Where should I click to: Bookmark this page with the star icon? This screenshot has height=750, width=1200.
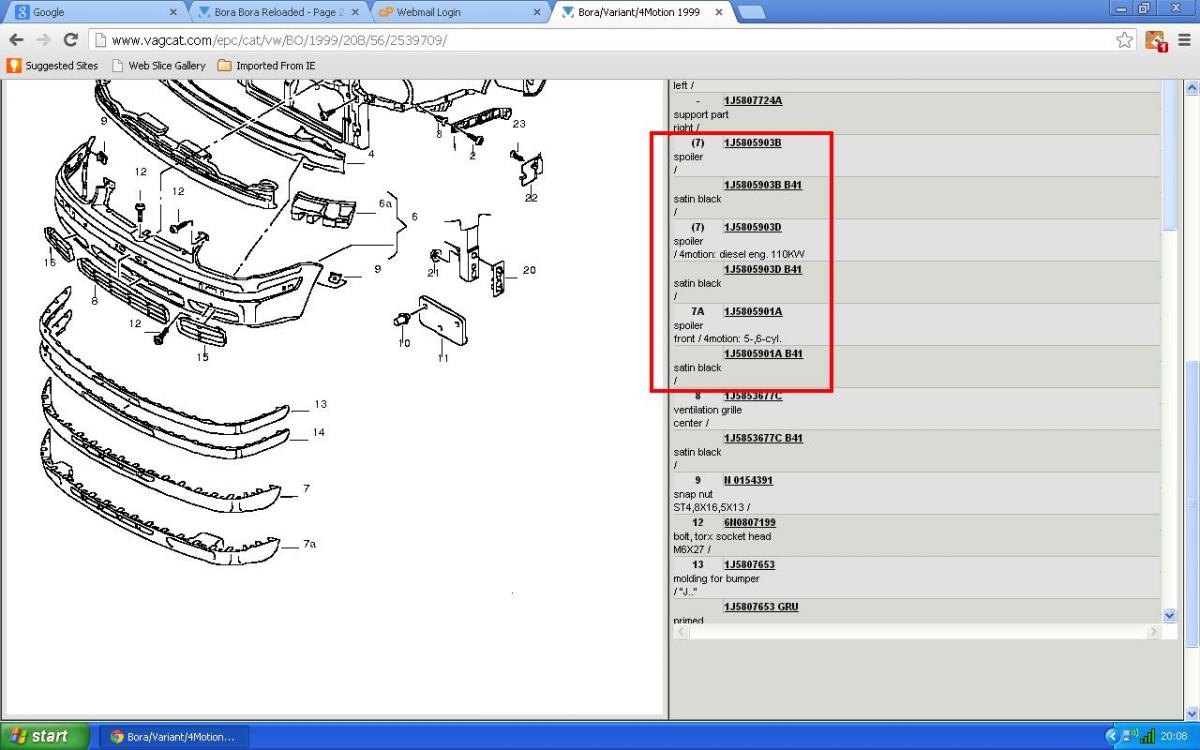coord(1125,40)
